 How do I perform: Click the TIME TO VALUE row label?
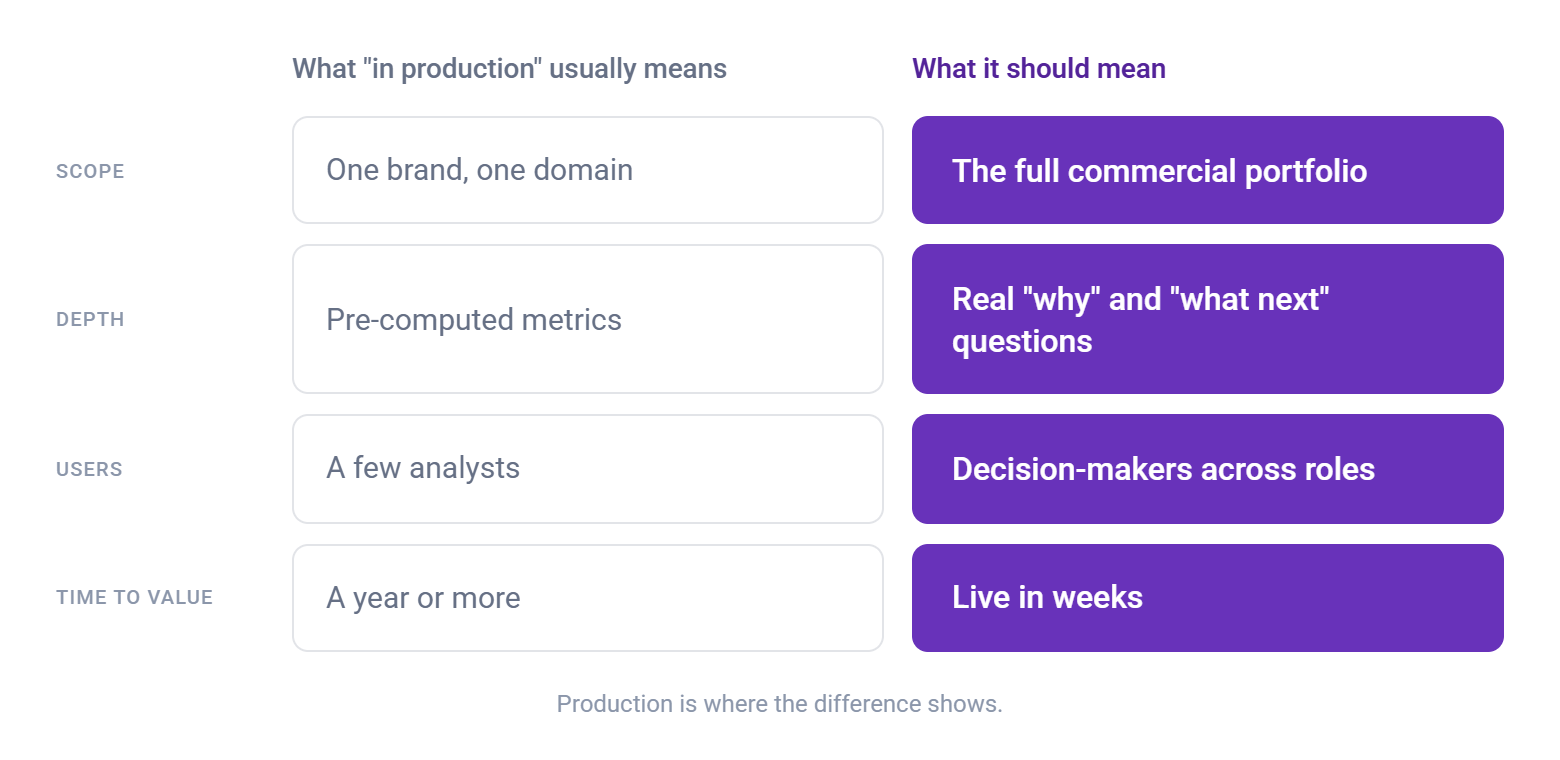coord(134,597)
